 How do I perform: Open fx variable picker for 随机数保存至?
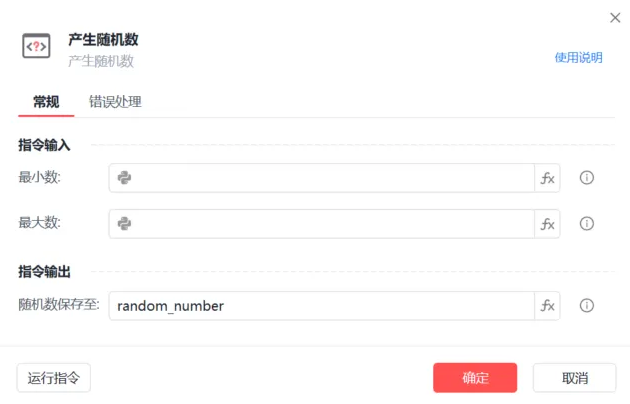click(x=547, y=306)
